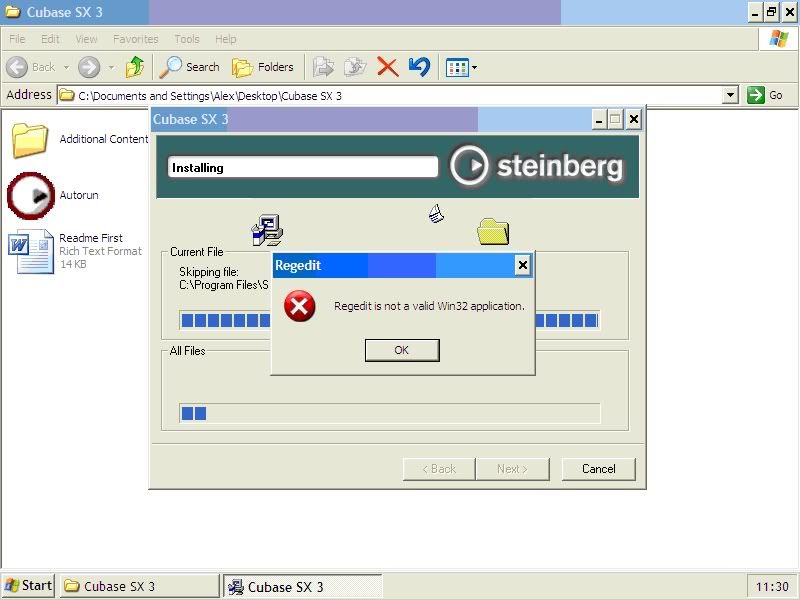Click the Move To toolbar icon

(323, 67)
